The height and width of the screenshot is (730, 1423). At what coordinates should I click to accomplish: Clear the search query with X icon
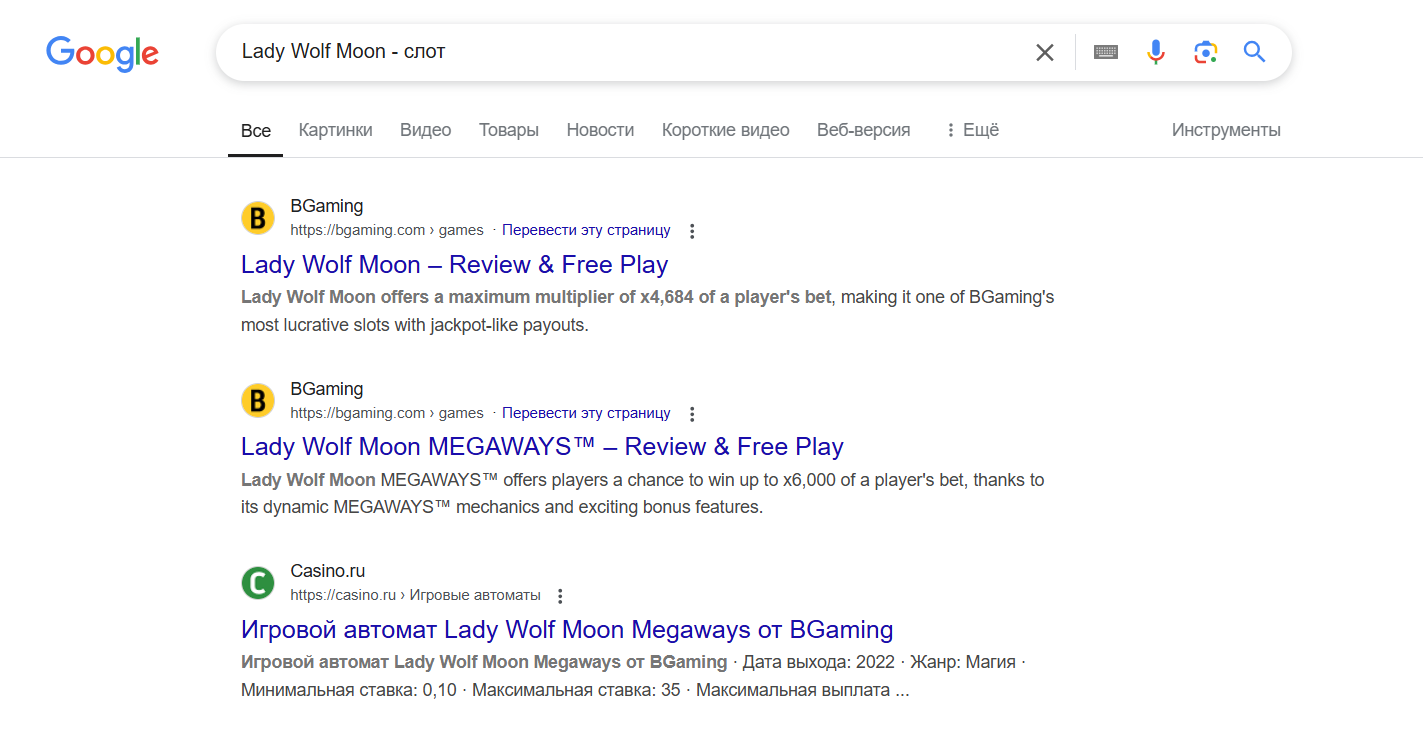[x=1045, y=52]
